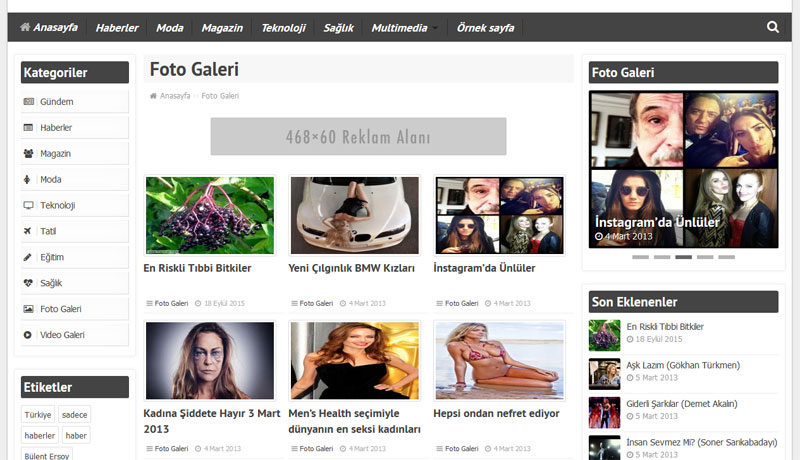The height and width of the screenshot is (460, 800).
Task: Open İnsan Sevmez Mi? recent post
Action: [x=702, y=442]
